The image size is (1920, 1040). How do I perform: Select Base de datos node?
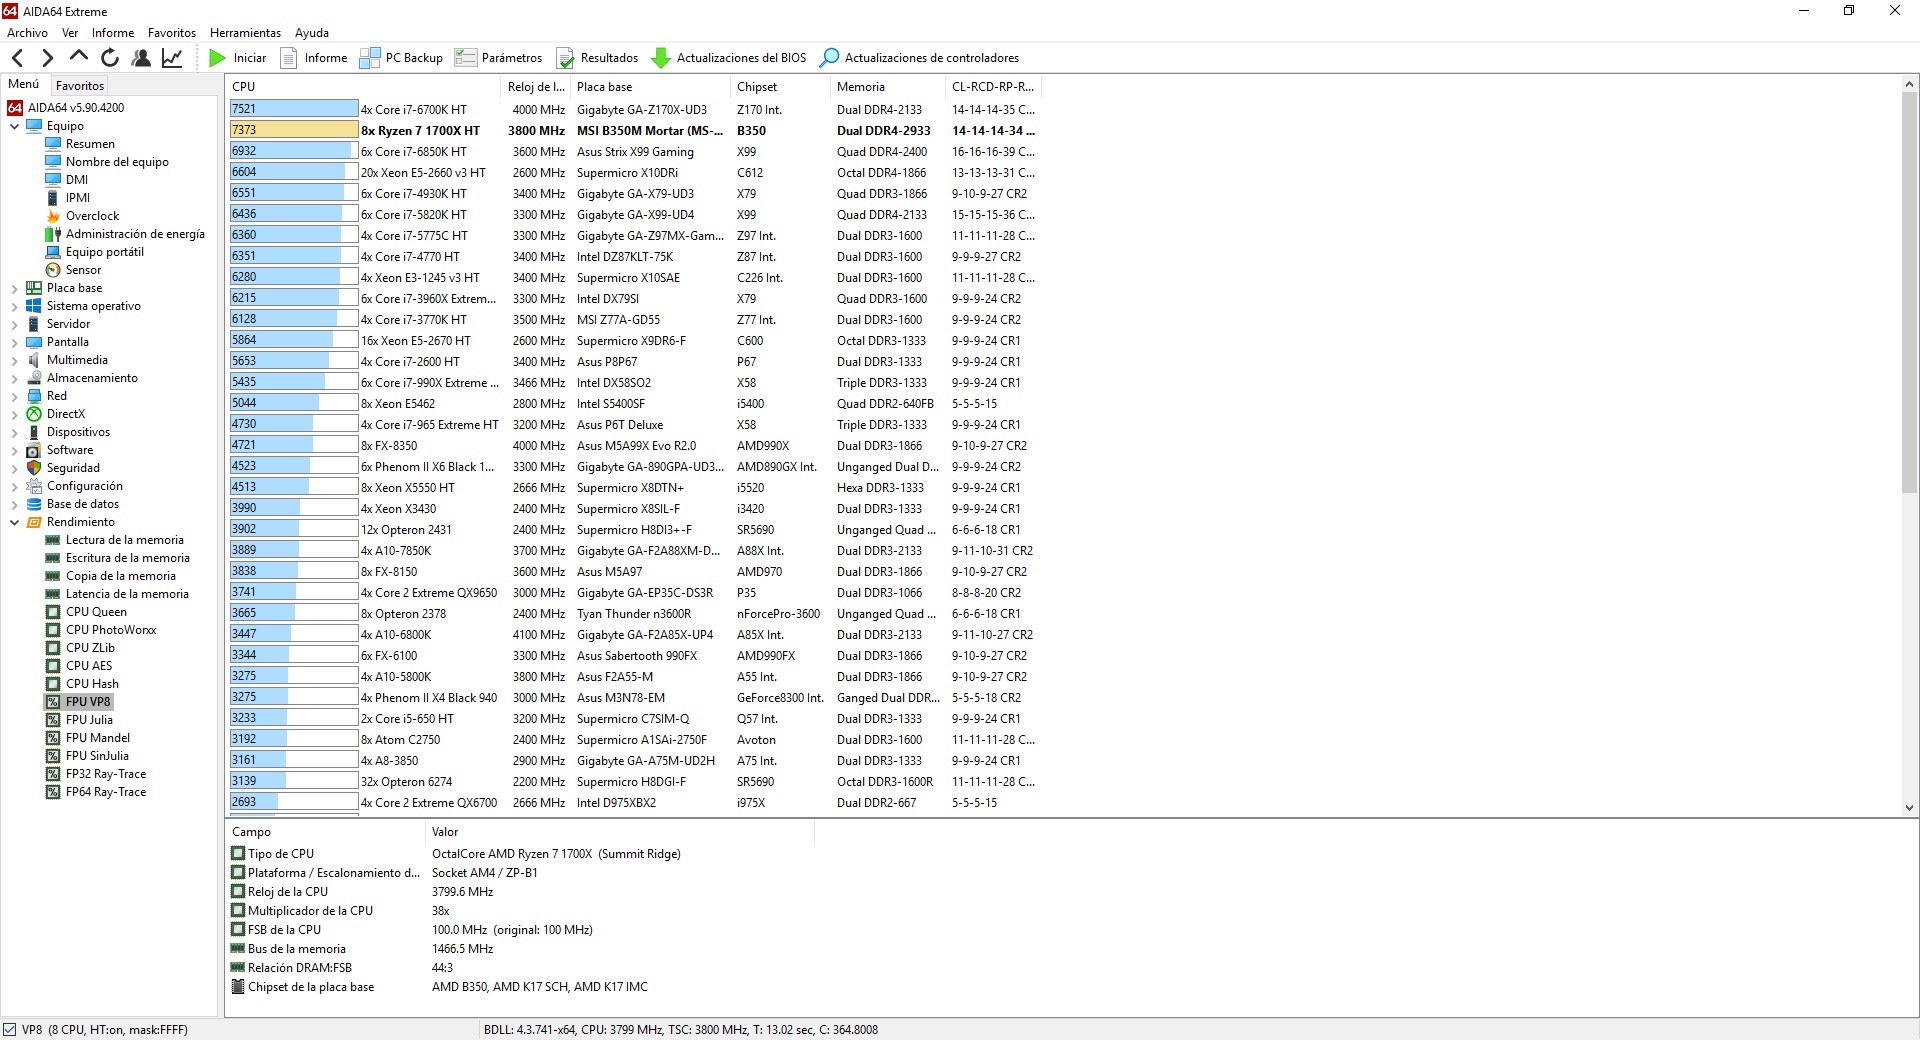(x=73, y=504)
